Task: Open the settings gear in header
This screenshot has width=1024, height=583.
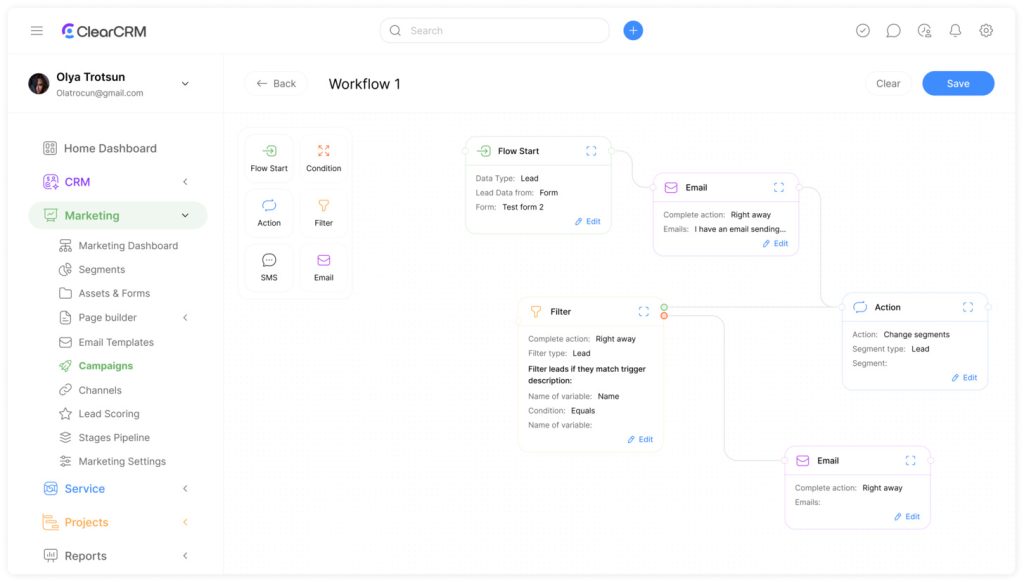Action: 986,31
